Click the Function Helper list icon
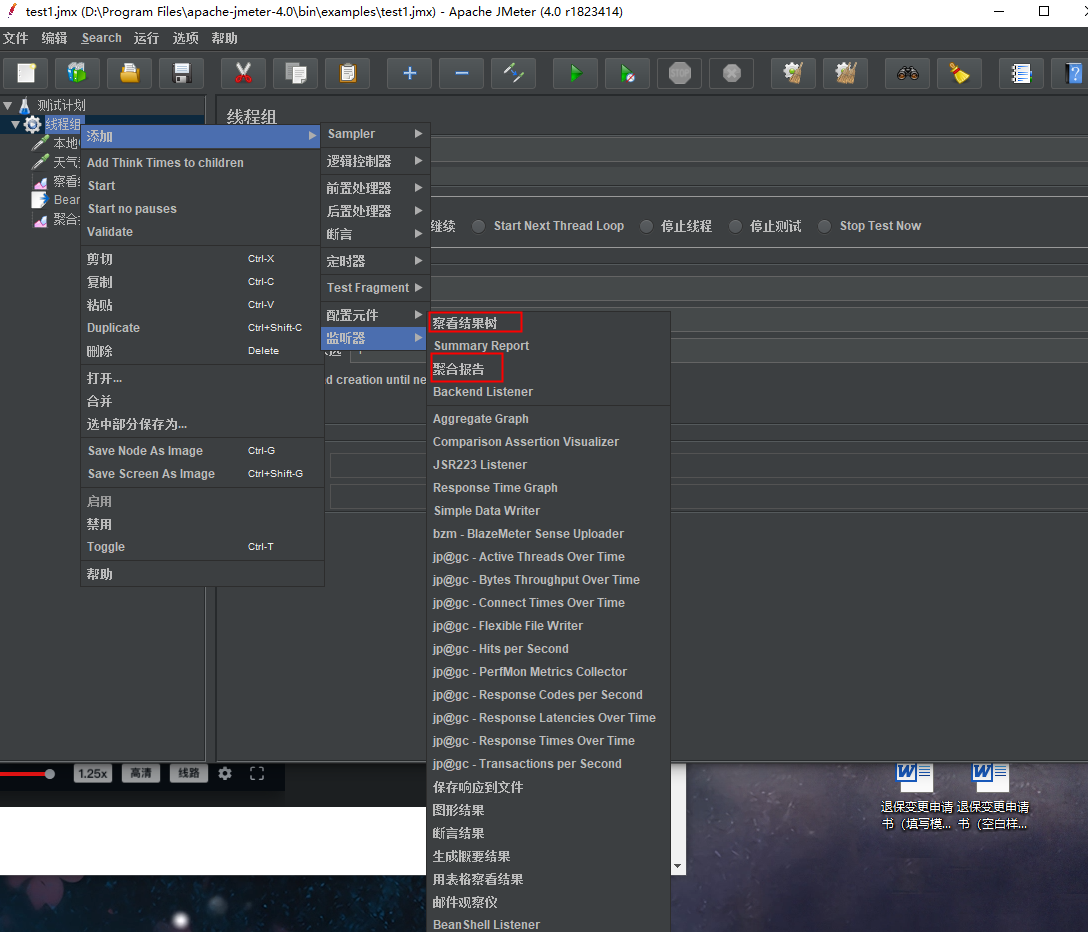The image size is (1088, 932). click(1021, 73)
